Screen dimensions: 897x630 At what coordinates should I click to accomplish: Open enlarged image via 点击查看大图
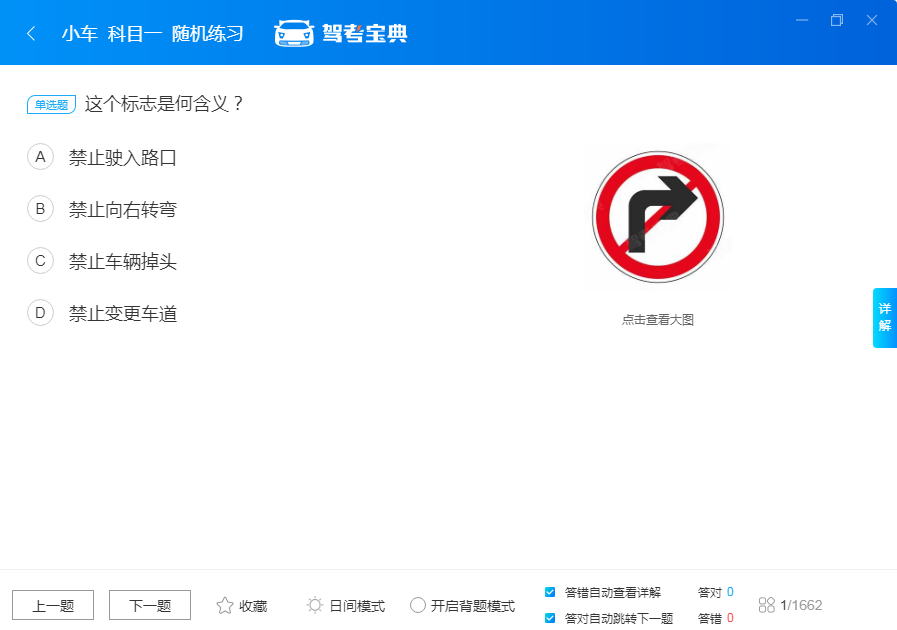click(657, 319)
